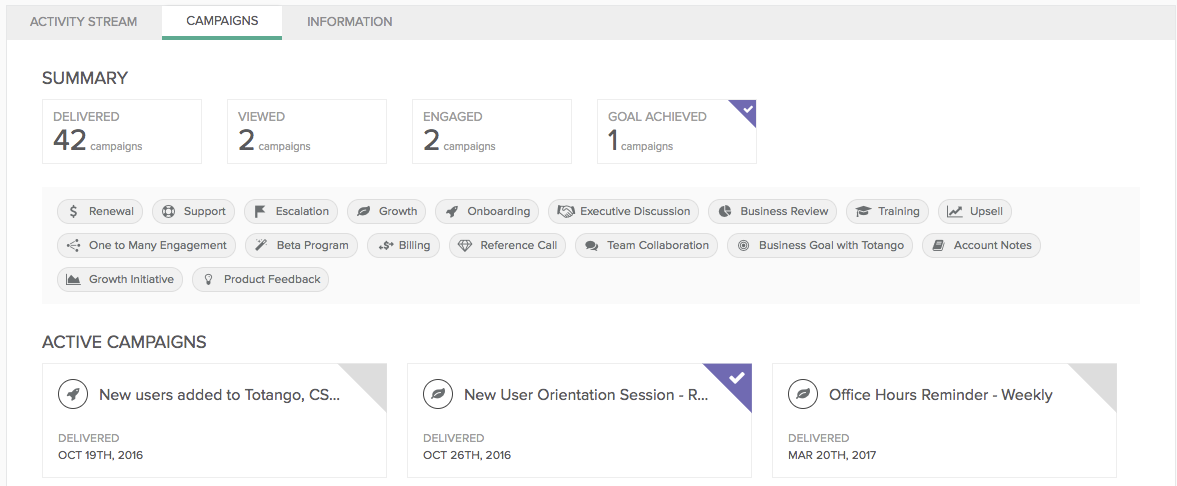Viewport: 1177px width, 486px height.
Task: Select the Renewal dollar-sign filter chip
Action: coord(100,211)
